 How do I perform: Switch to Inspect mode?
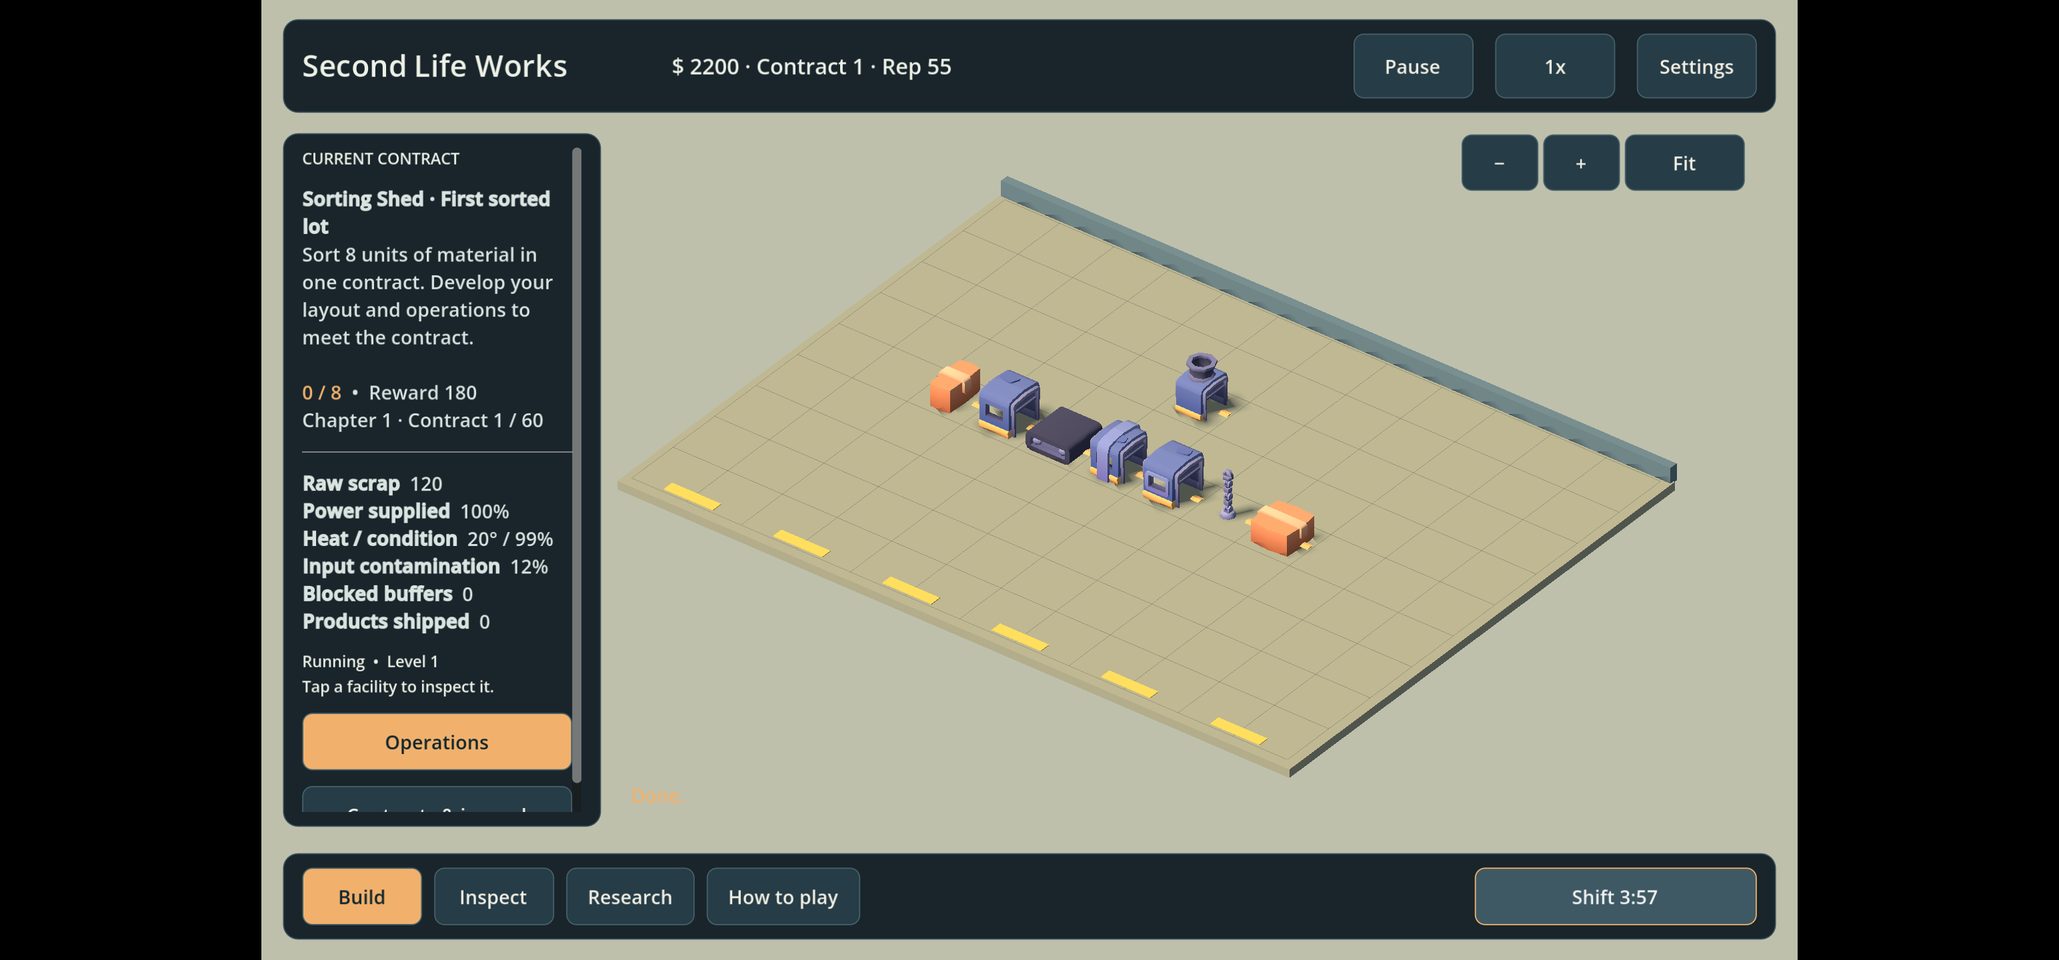pos(493,897)
